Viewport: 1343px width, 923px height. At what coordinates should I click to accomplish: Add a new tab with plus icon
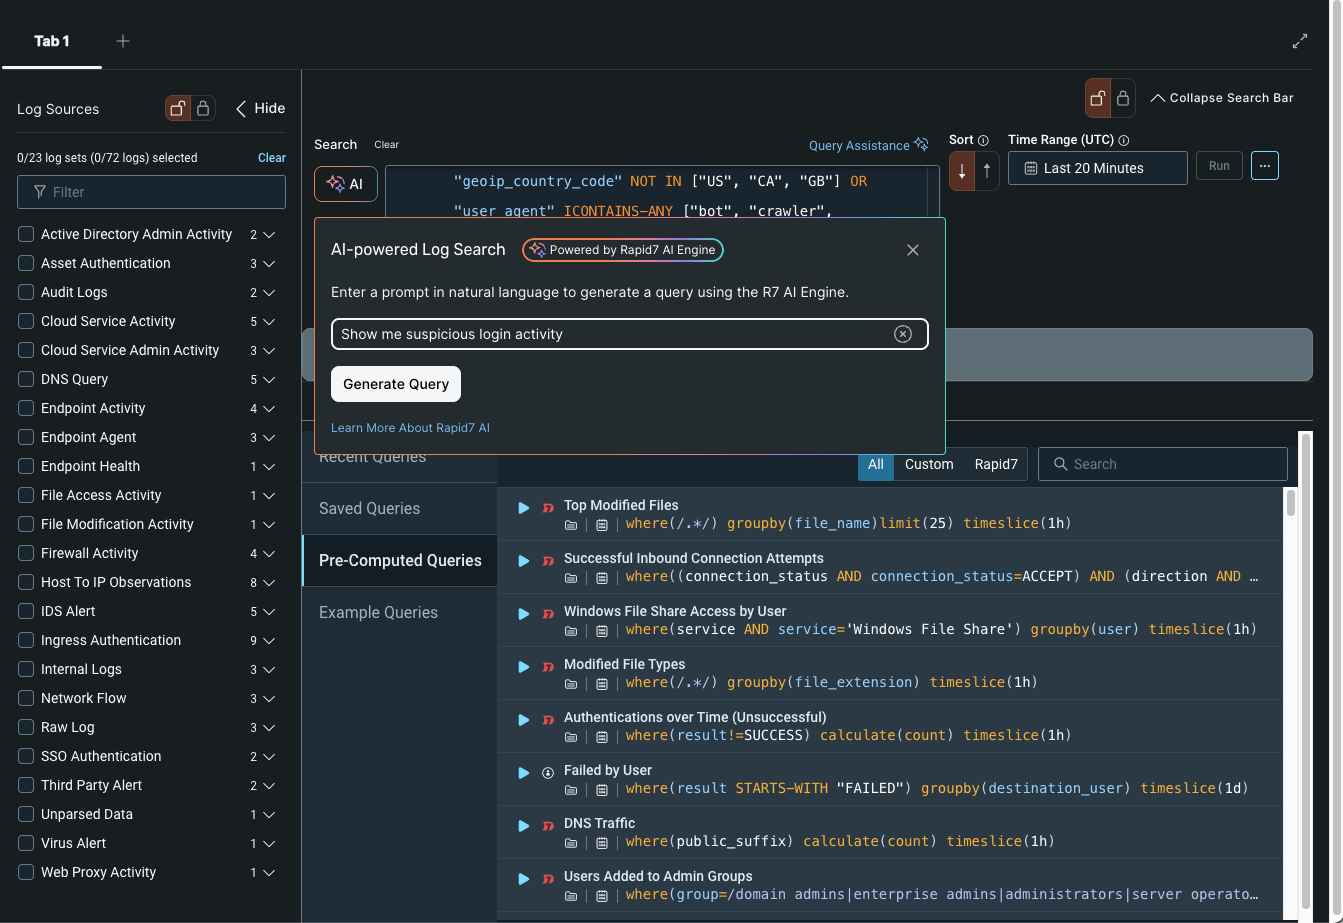[122, 41]
